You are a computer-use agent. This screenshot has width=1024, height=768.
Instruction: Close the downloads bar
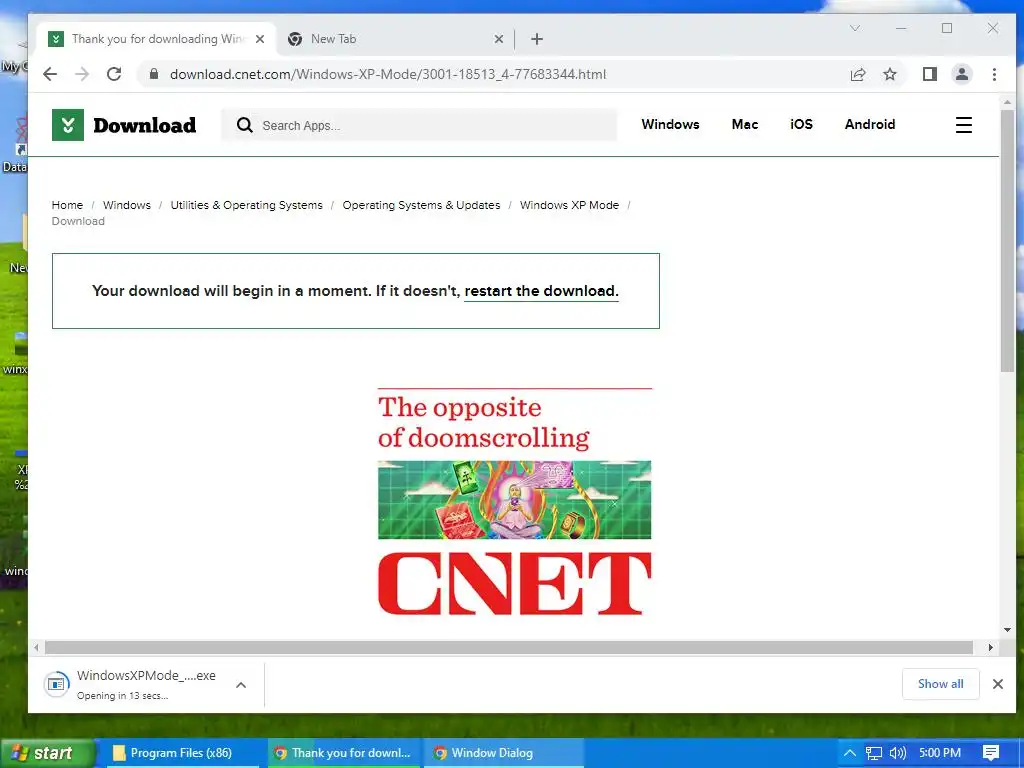click(x=998, y=684)
